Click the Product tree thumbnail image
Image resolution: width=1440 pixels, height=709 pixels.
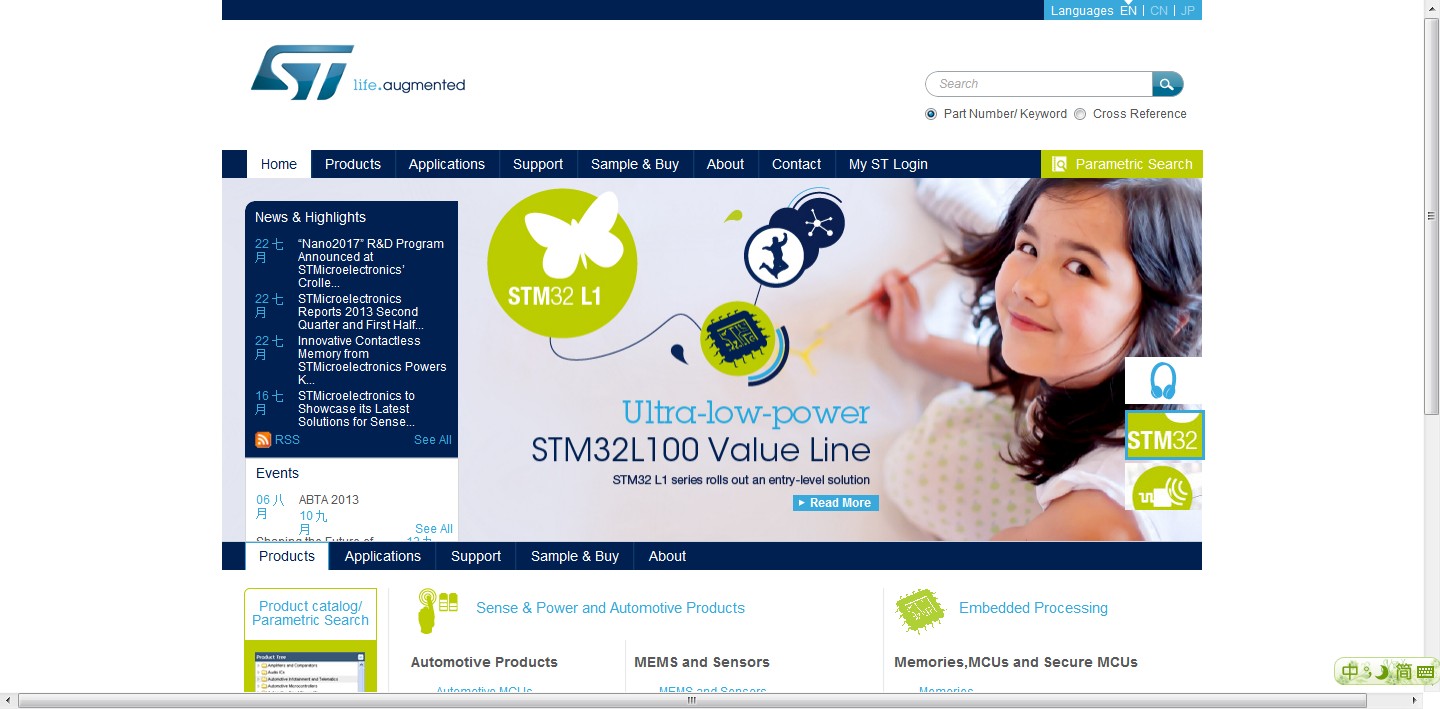[310, 671]
